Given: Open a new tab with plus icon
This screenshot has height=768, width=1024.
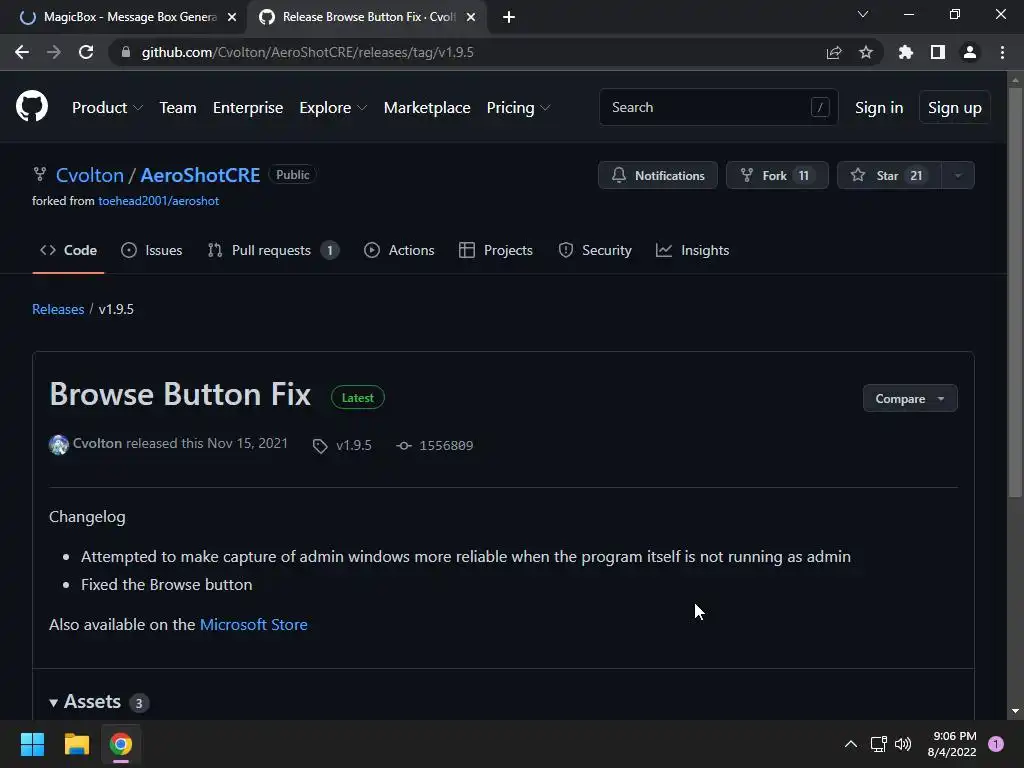Looking at the screenshot, I should [509, 17].
